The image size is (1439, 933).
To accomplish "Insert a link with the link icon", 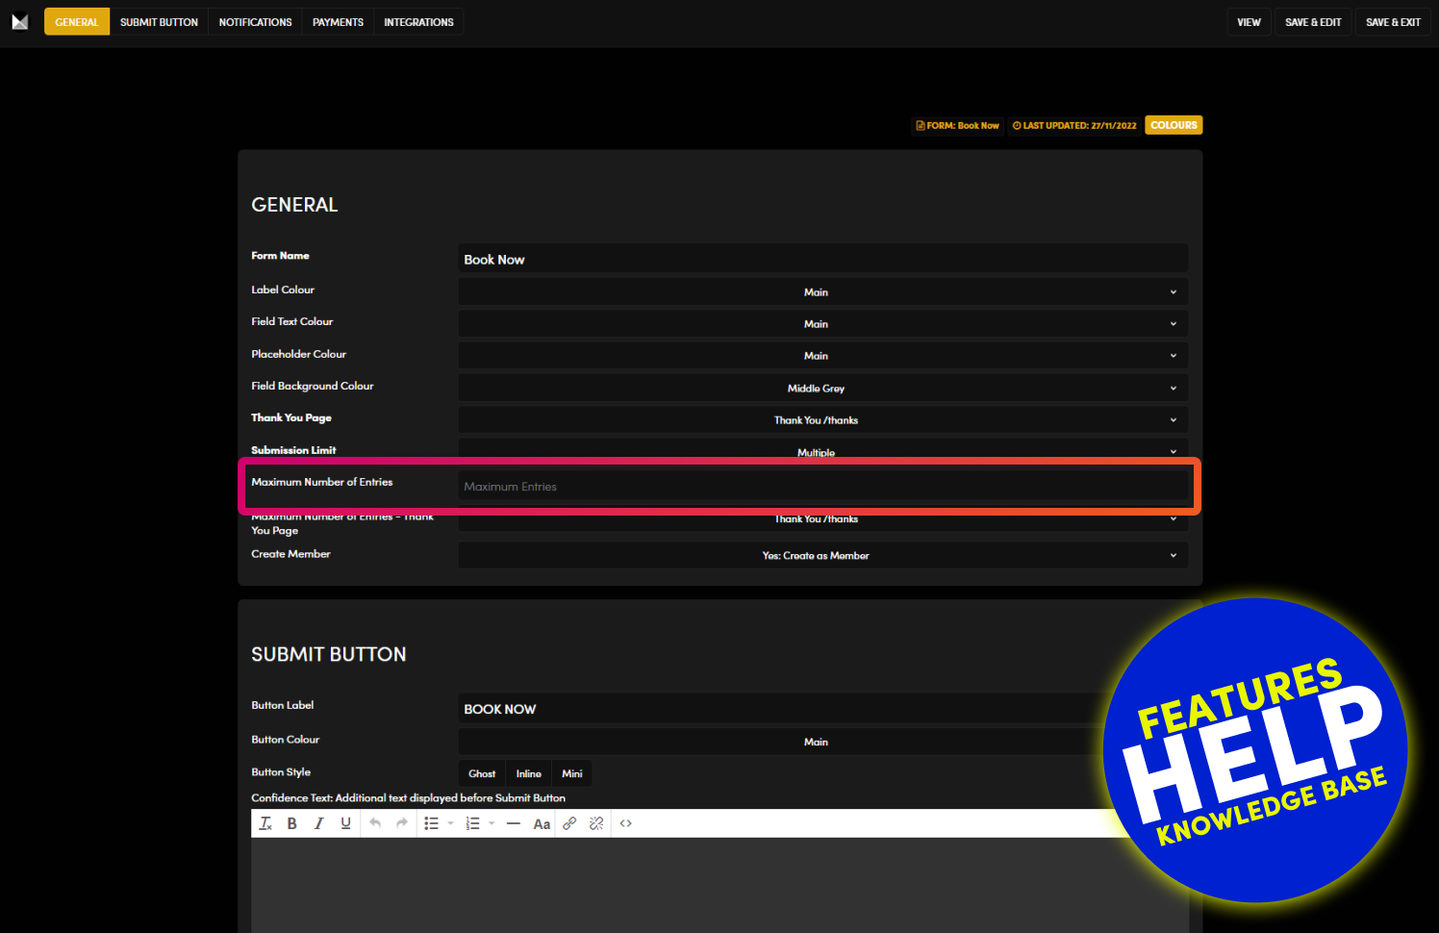I will [569, 824].
